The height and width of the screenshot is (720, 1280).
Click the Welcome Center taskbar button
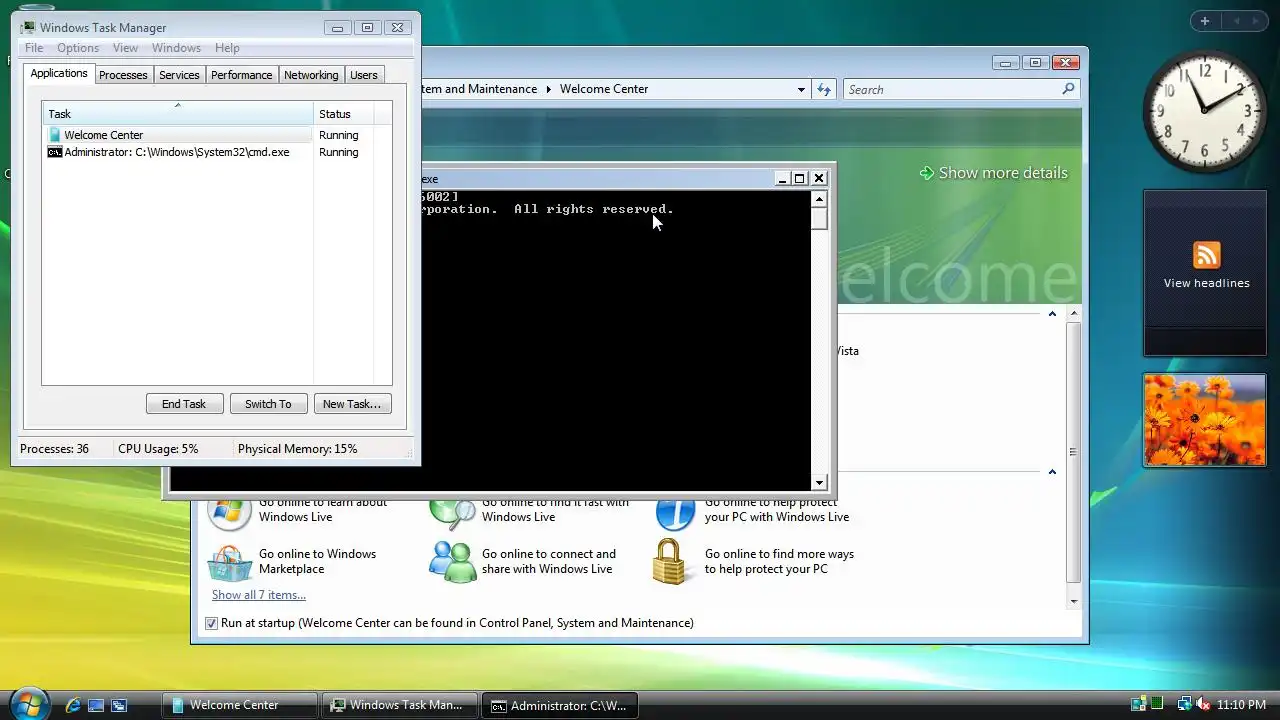tap(239, 705)
